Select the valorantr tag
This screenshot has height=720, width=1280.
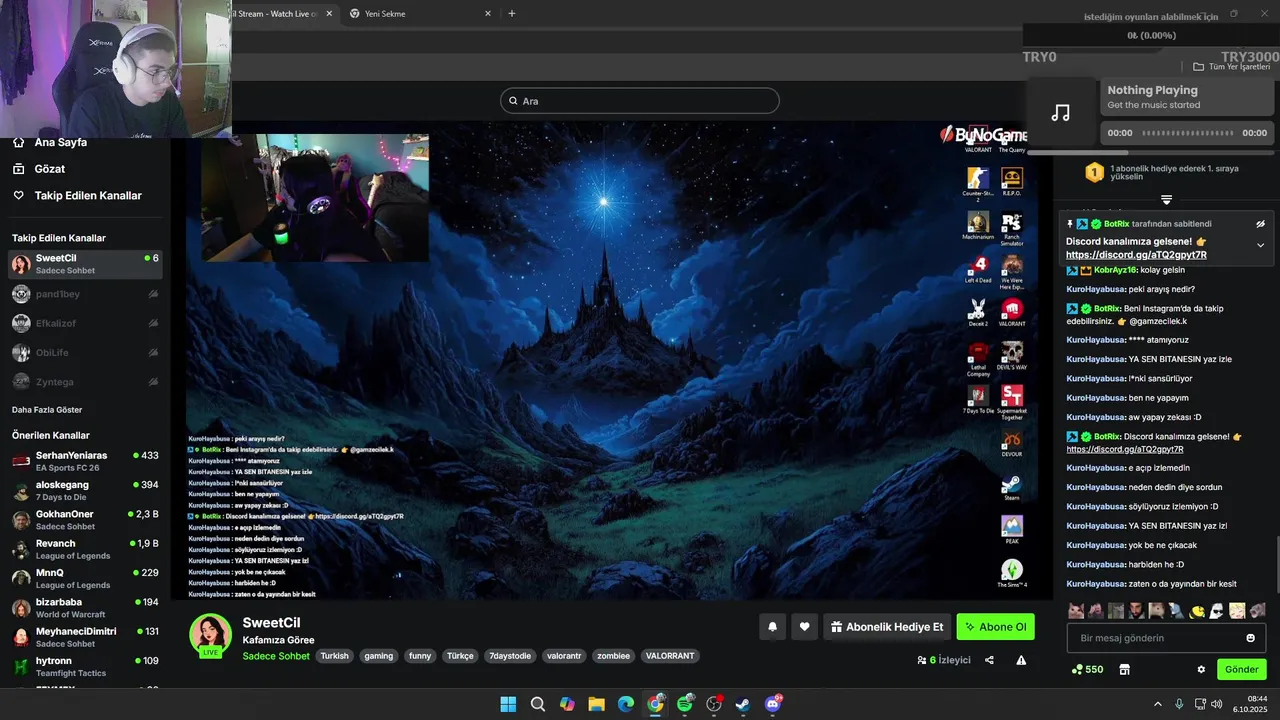click(x=564, y=656)
